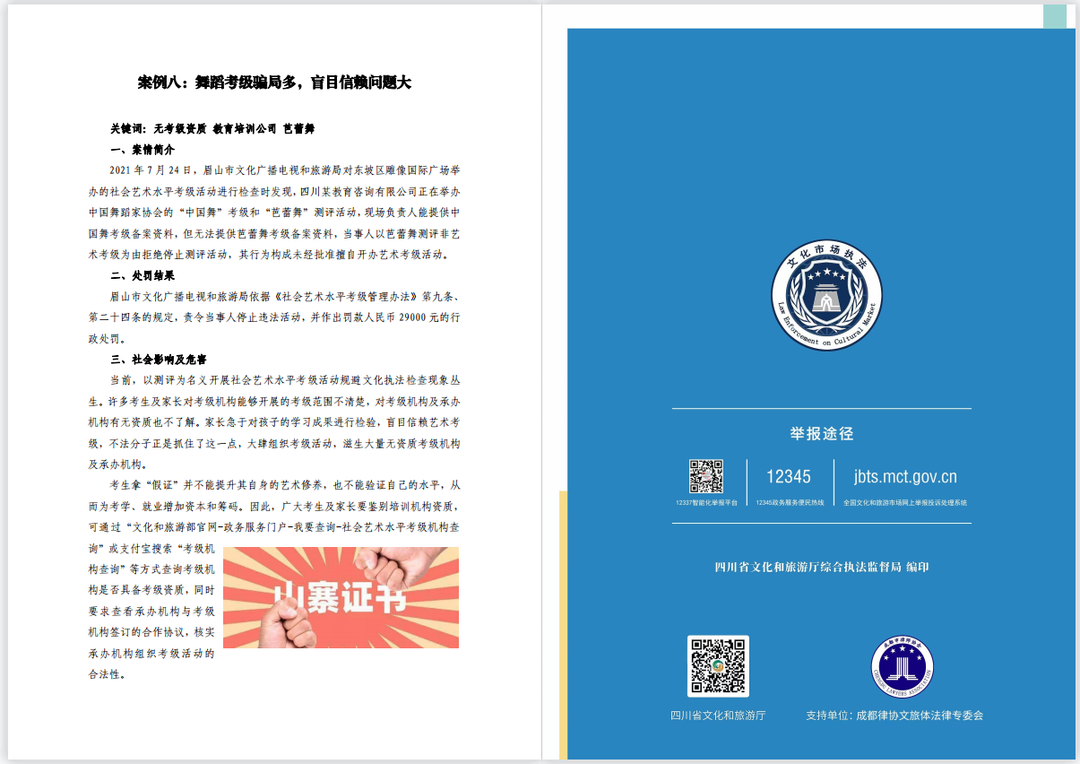Click the 支持单位：成都律协文旅体法律专委会 caption
The height and width of the screenshot is (764, 1080).
tap(895, 716)
